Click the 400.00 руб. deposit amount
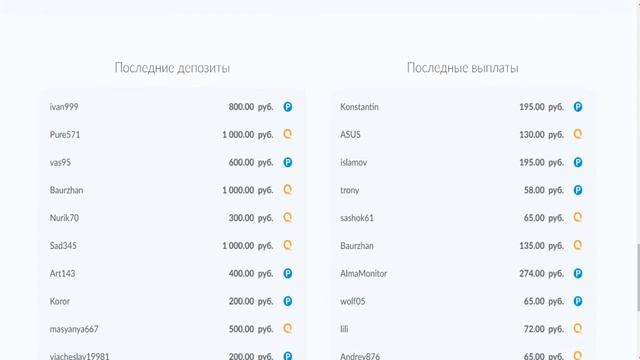This screenshot has width=640, height=360. pyautogui.click(x=251, y=273)
